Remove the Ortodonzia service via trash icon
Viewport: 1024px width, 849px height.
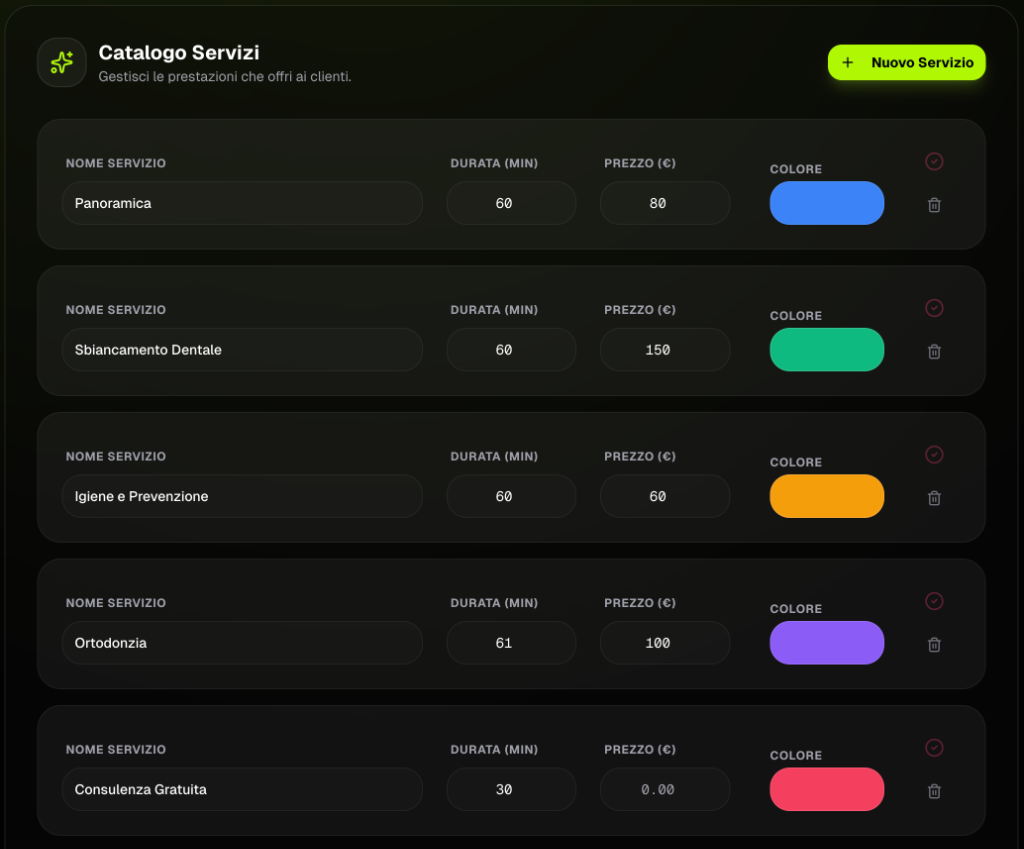click(x=934, y=645)
